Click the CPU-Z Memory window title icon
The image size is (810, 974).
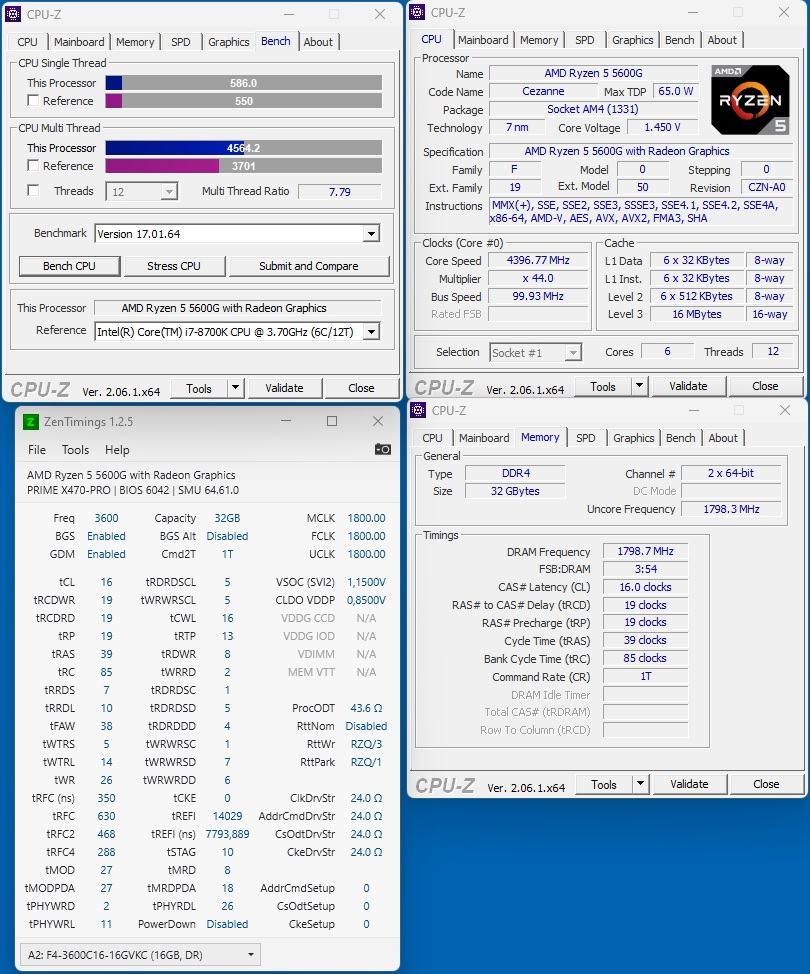tap(418, 410)
